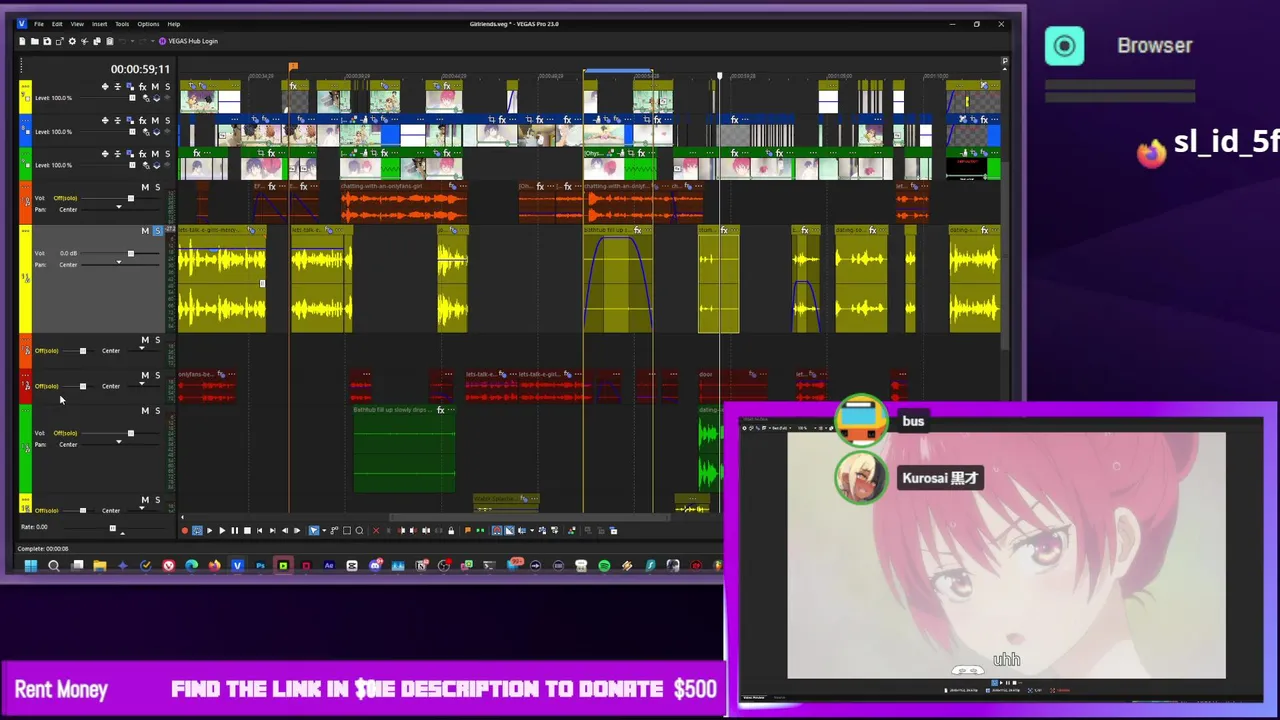Solo the first video track
The height and width of the screenshot is (720, 1280).
coord(167,87)
